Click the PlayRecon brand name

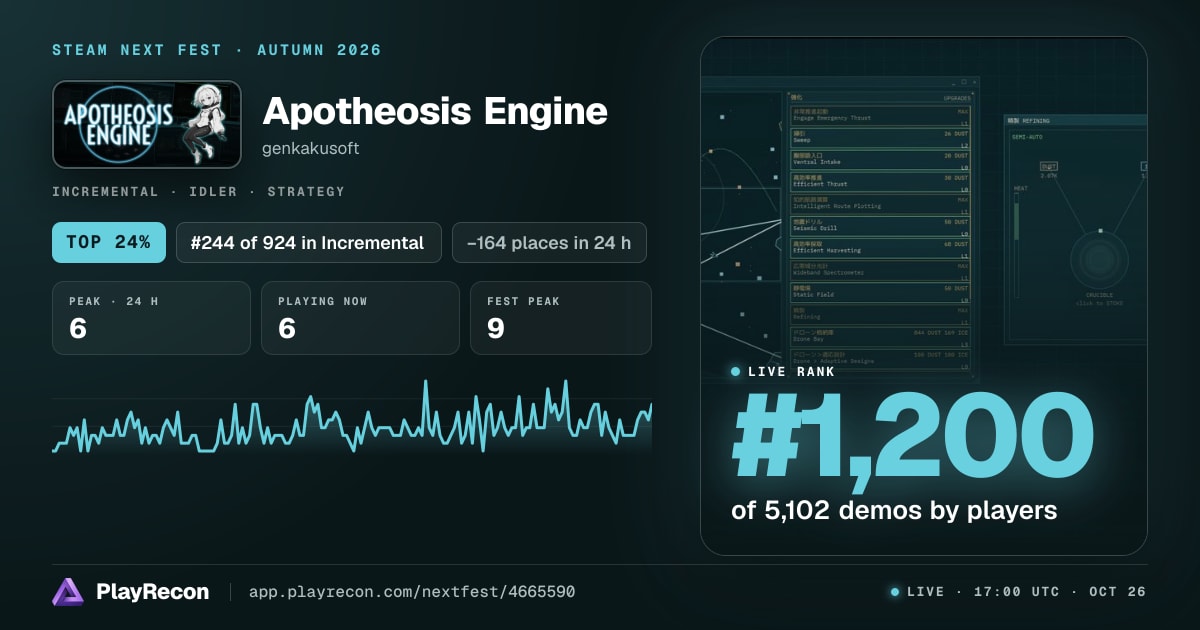pyautogui.click(x=152, y=592)
